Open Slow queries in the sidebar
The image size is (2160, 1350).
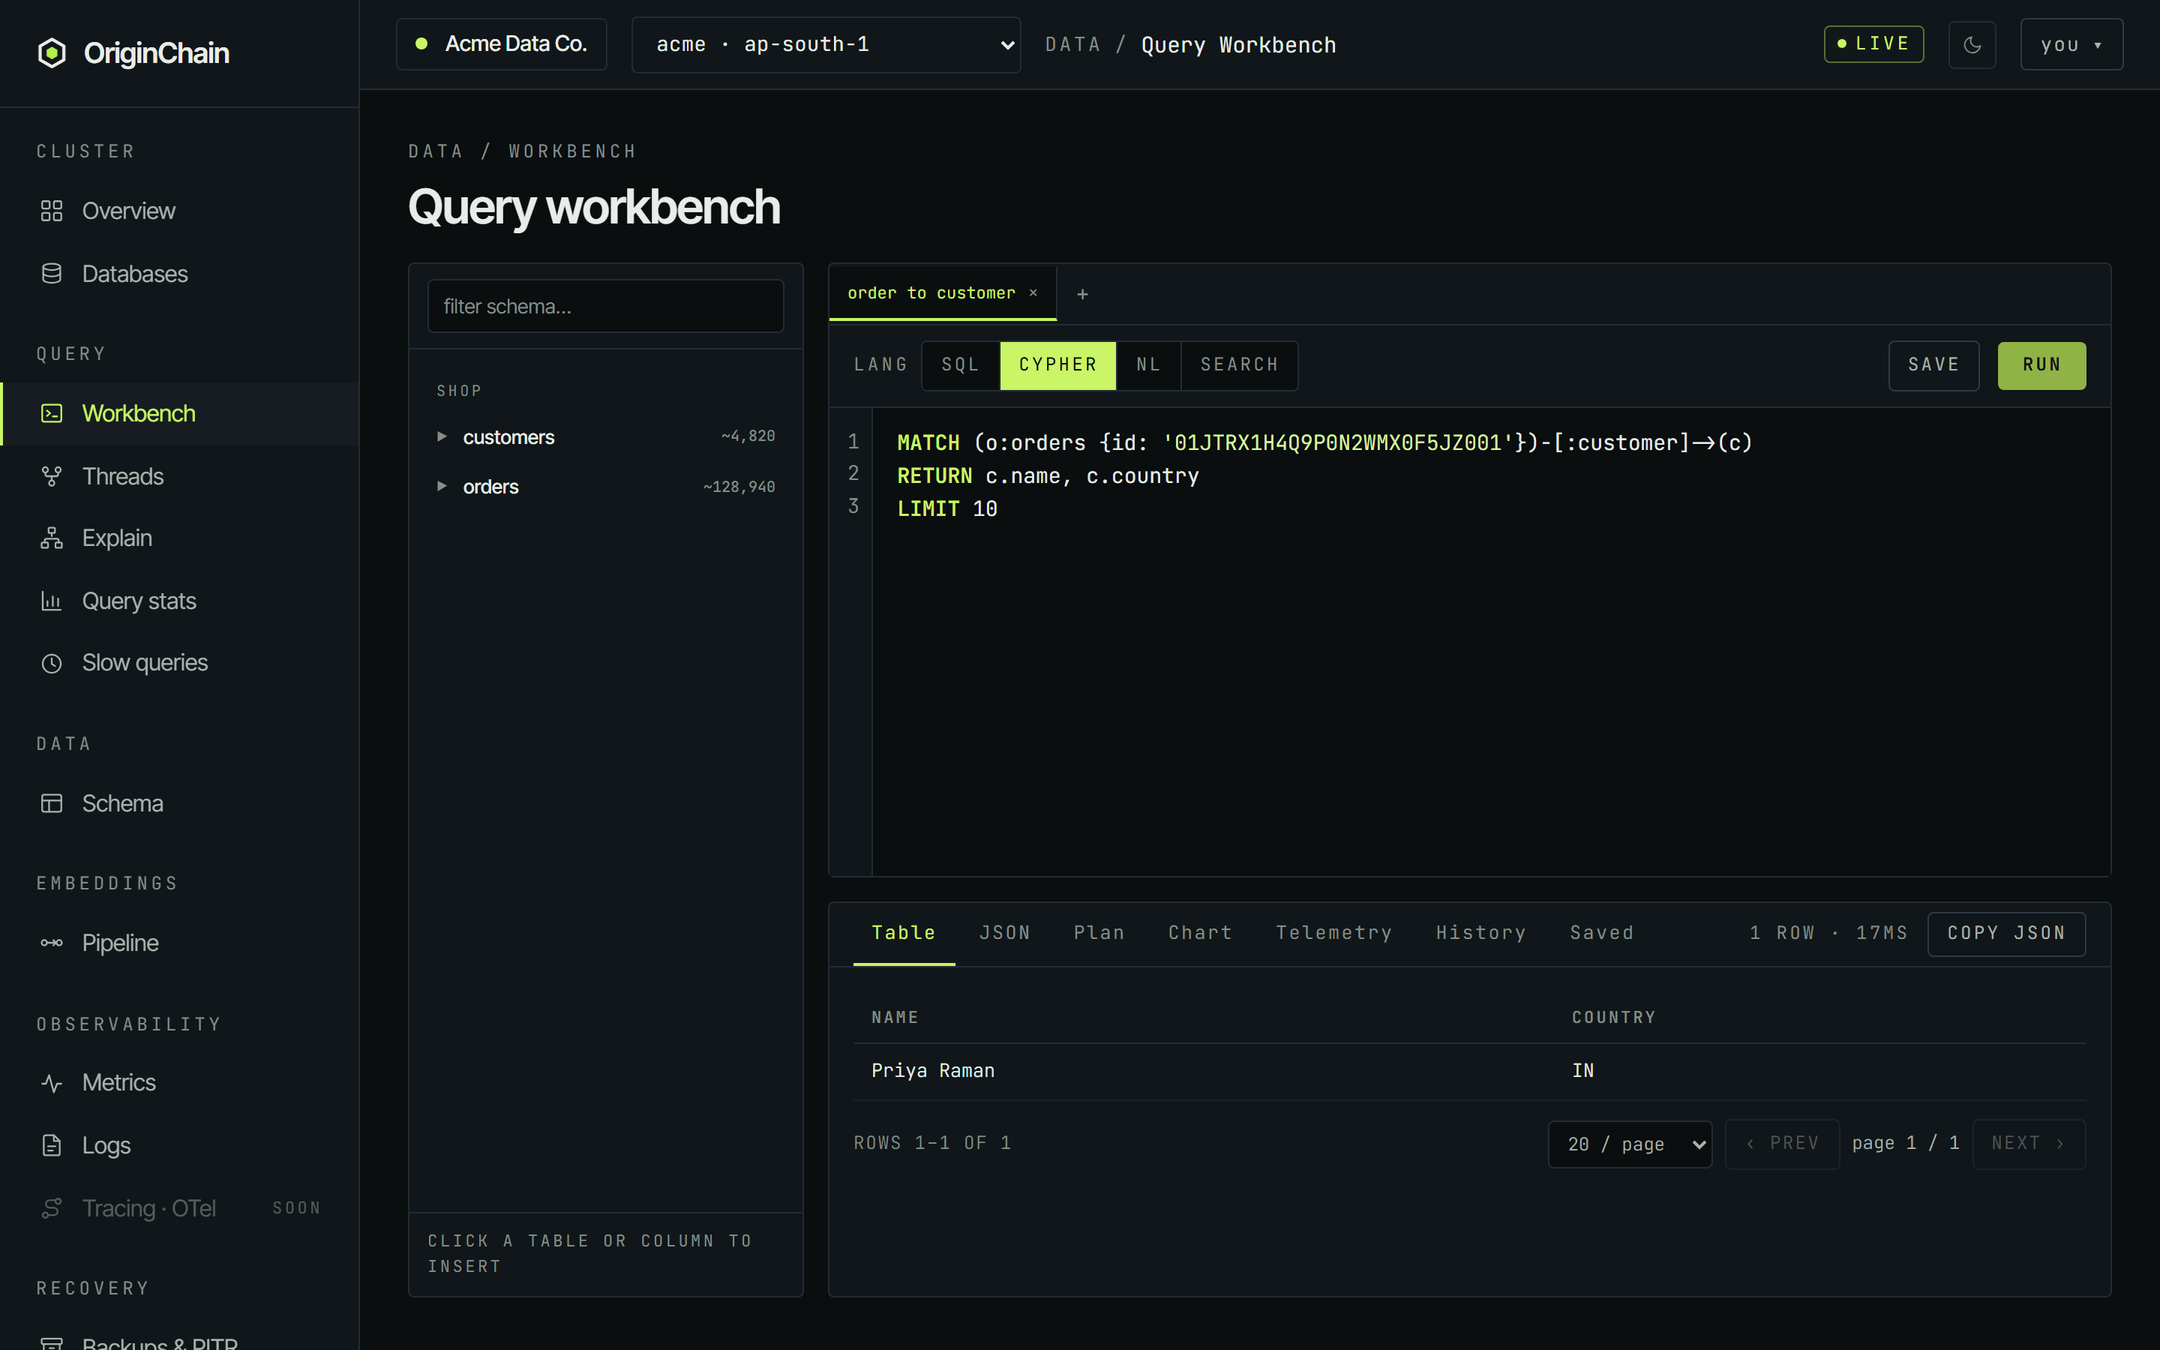click(x=179, y=663)
